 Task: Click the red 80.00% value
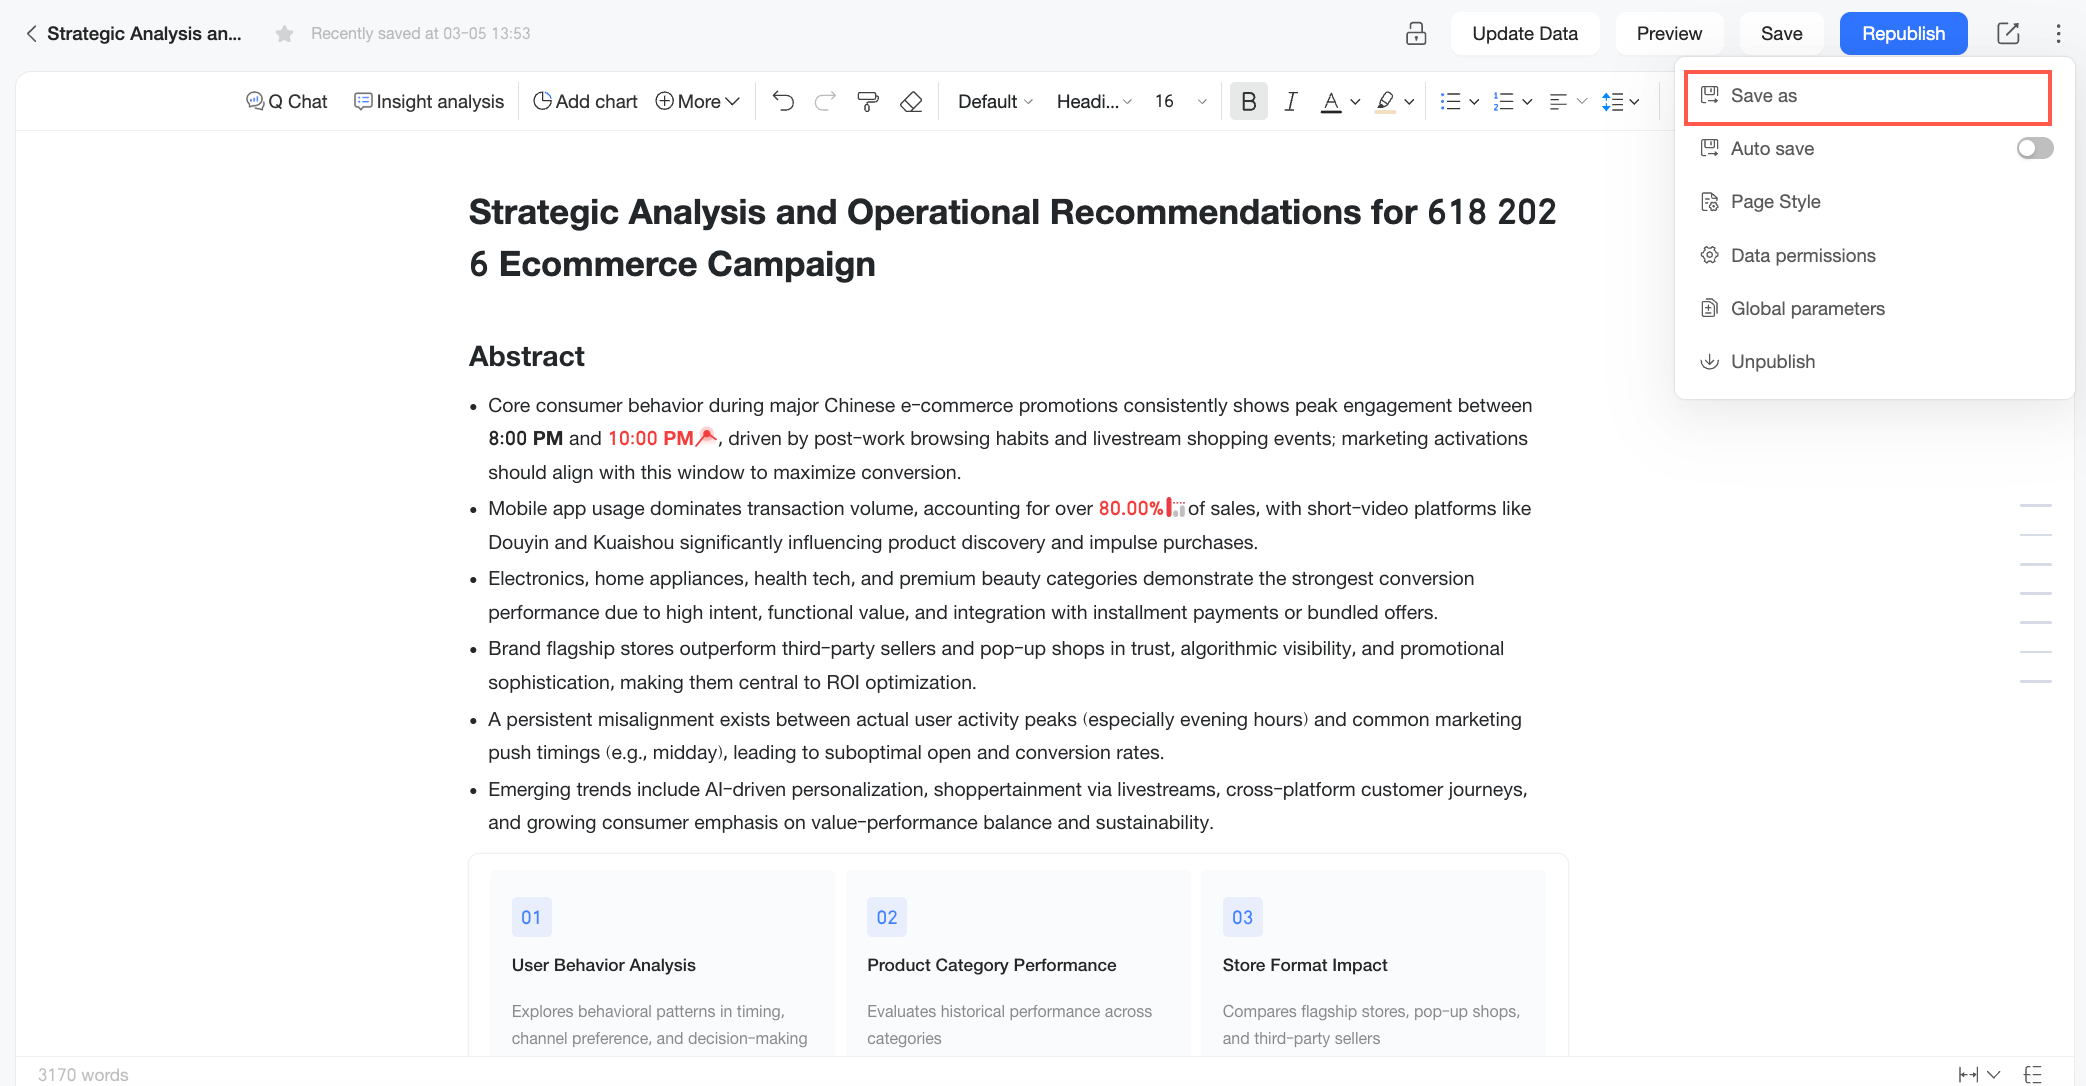(x=1131, y=508)
